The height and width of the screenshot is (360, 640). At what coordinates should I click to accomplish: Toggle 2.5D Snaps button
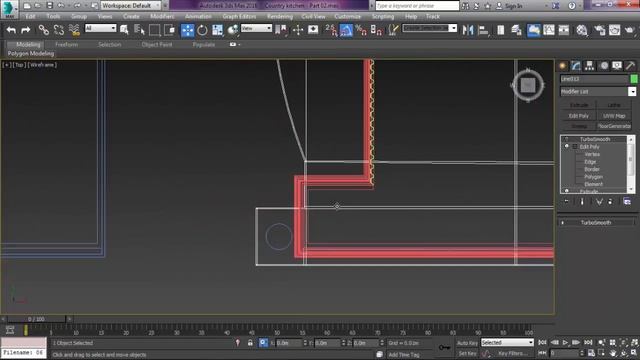click(331, 30)
